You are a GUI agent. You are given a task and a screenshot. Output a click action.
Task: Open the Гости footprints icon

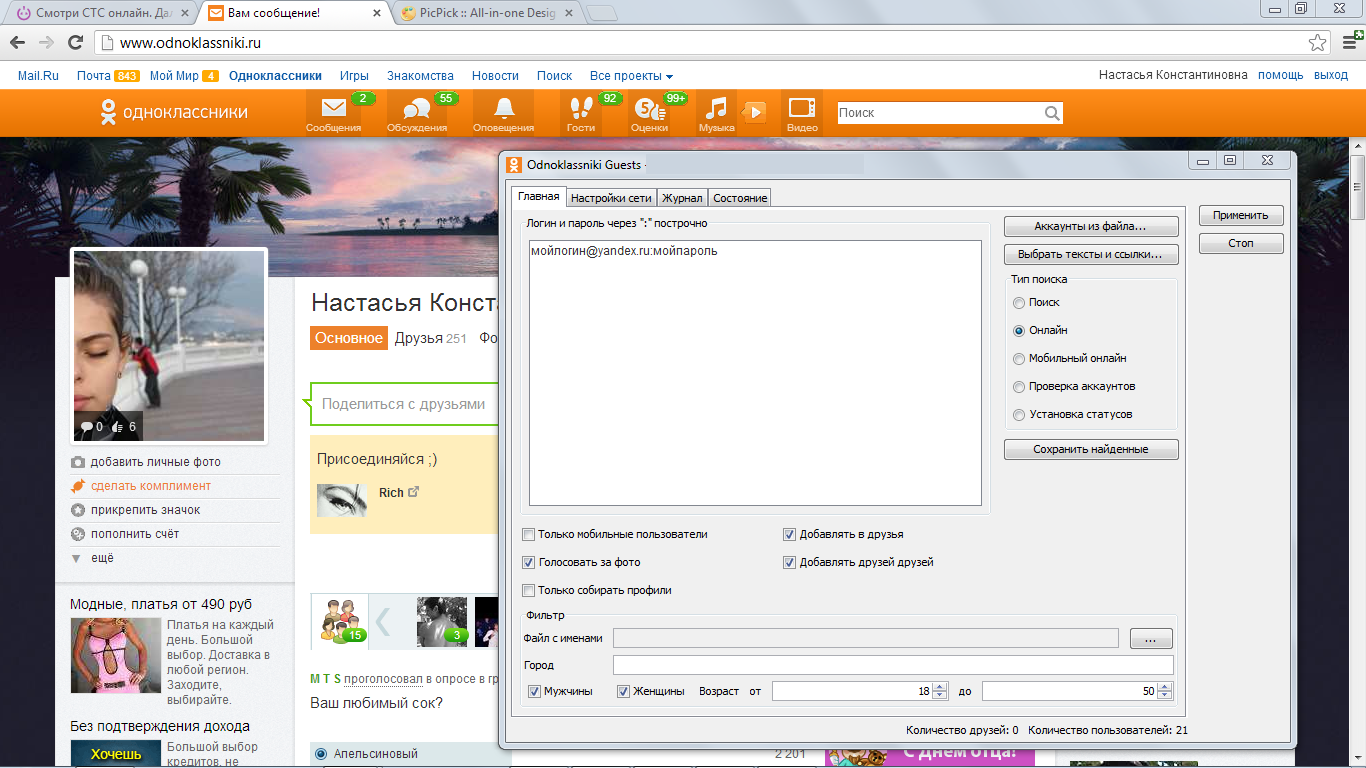click(581, 113)
